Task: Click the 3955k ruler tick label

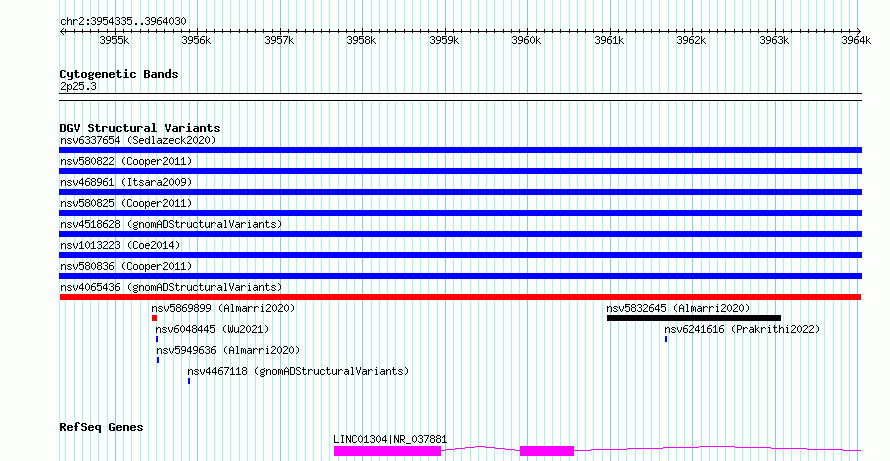Action: (114, 40)
